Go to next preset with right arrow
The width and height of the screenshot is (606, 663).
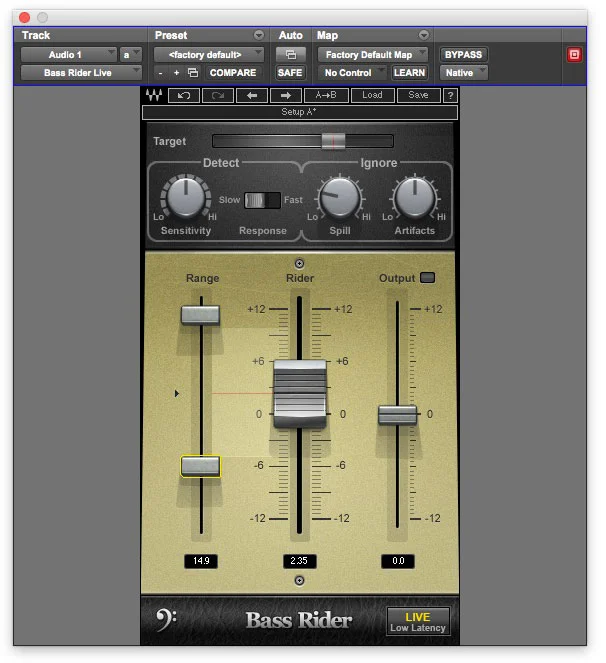[x=286, y=96]
